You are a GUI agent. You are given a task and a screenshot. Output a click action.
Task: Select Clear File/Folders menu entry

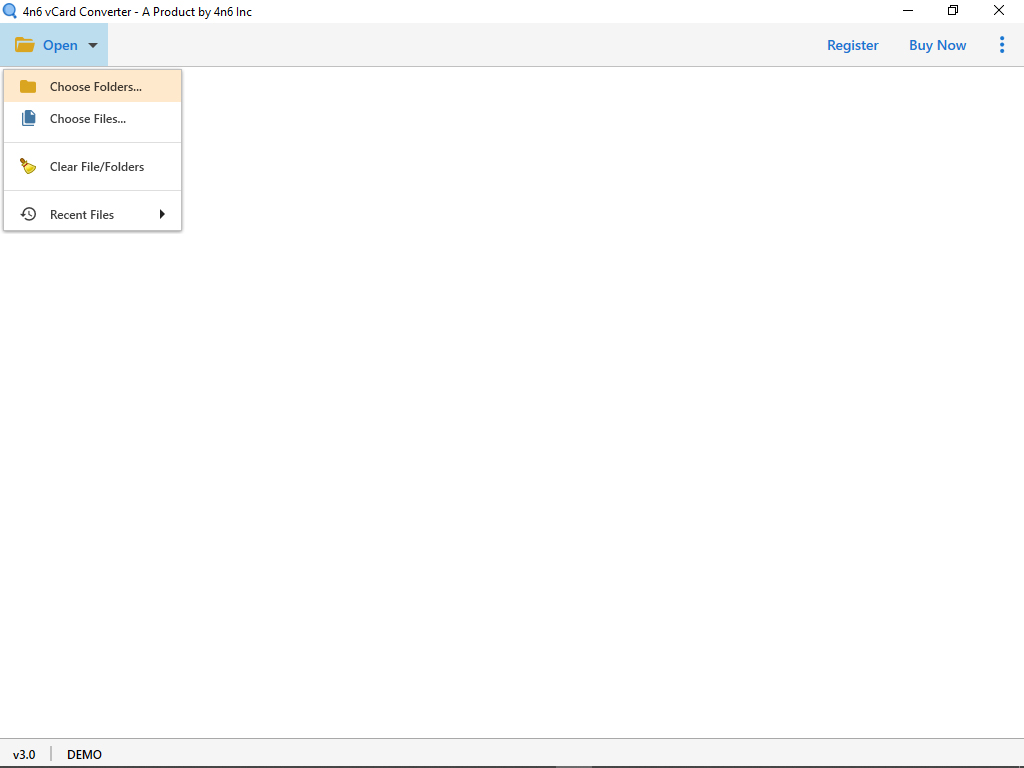click(93, 167)
